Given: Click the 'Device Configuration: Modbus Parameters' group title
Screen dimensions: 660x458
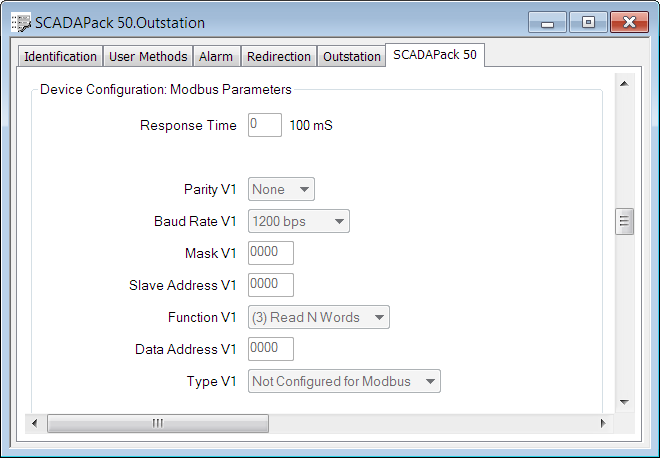Looking at the screenshot, I should point(166,90).
